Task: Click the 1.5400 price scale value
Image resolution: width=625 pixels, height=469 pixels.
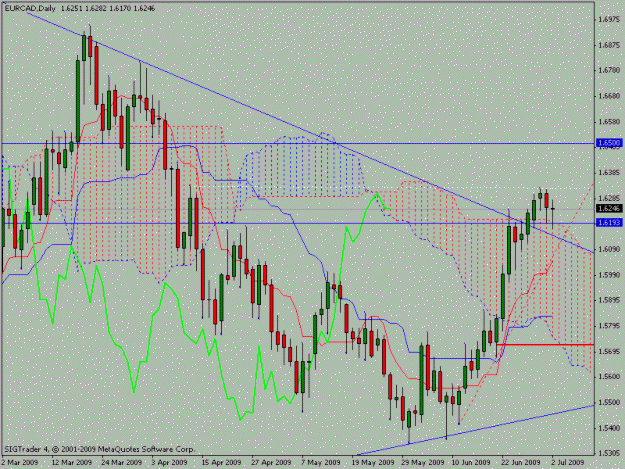Action: coord(610,428)
